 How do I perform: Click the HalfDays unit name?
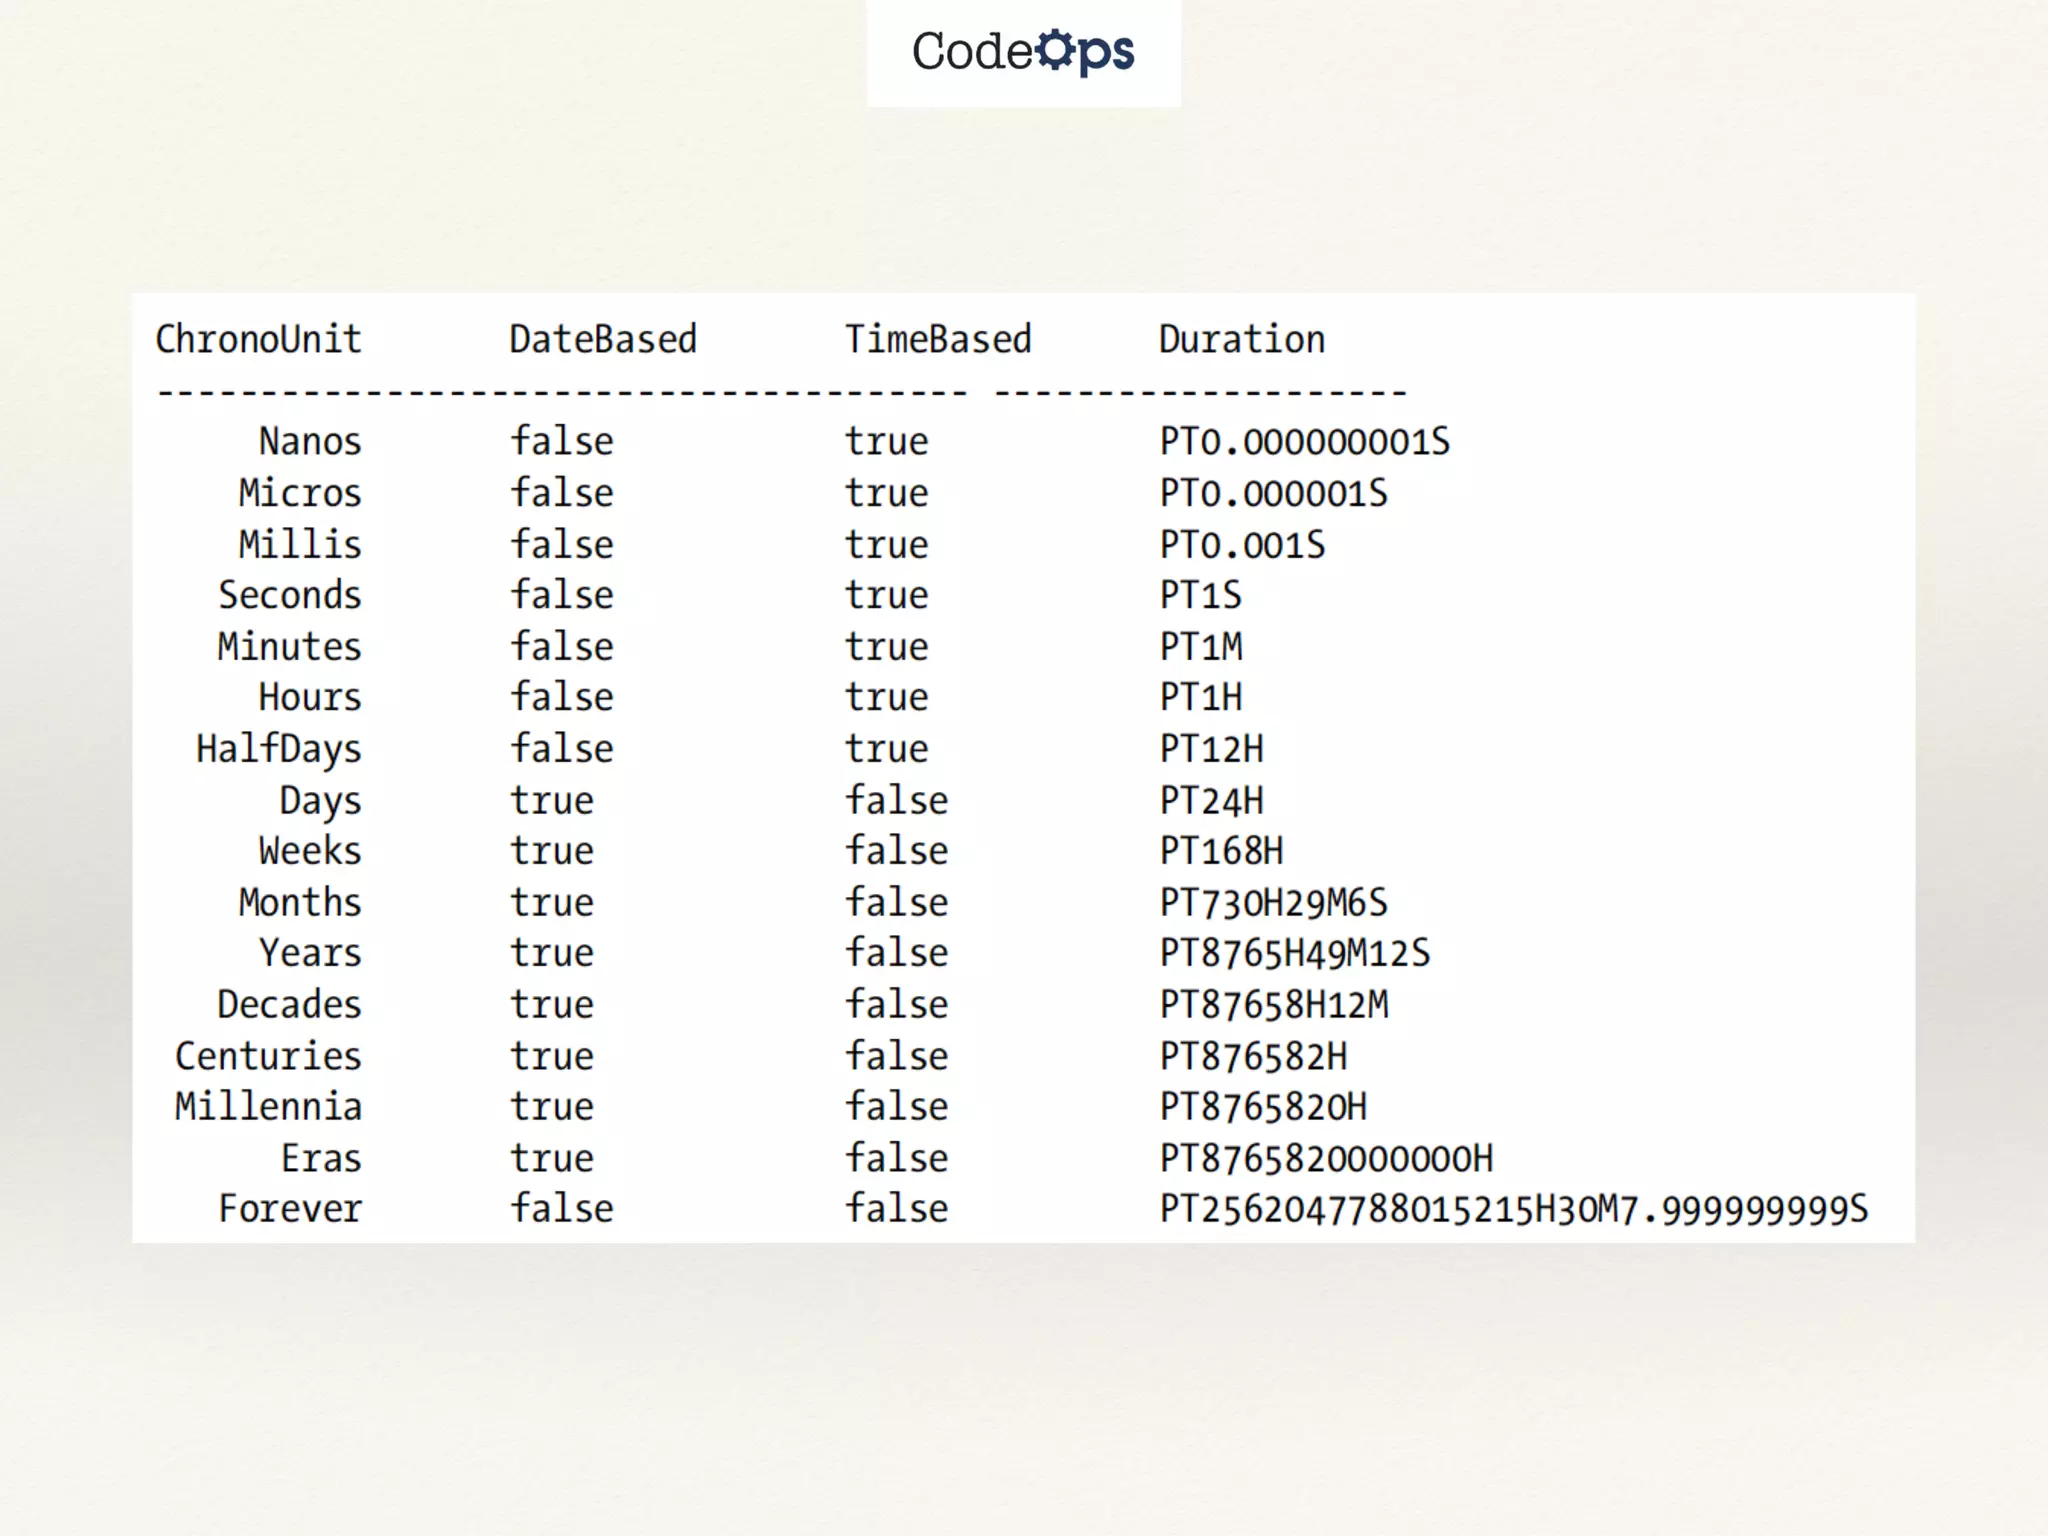(x=278, y=749)
